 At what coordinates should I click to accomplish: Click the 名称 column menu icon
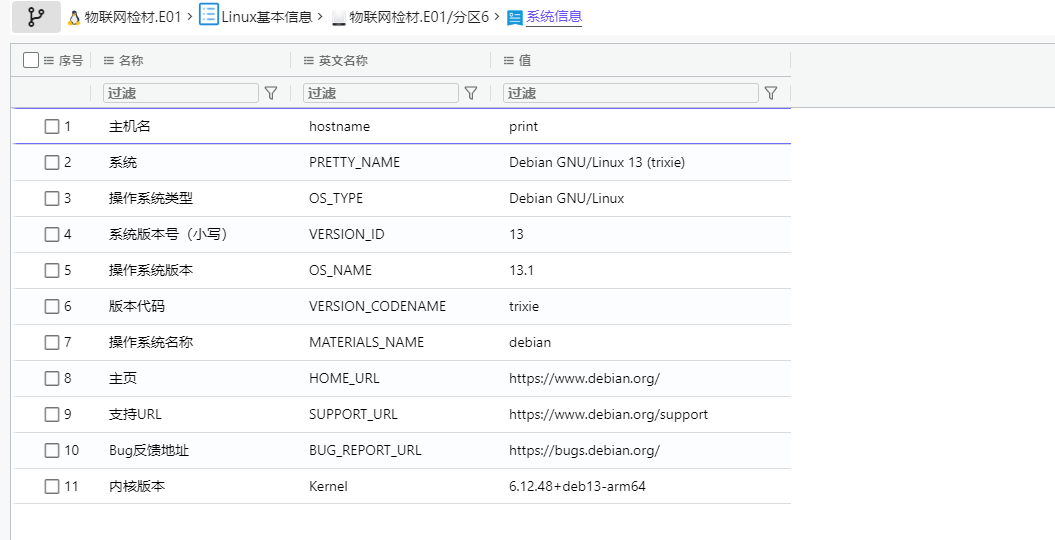tap(108, 61)
